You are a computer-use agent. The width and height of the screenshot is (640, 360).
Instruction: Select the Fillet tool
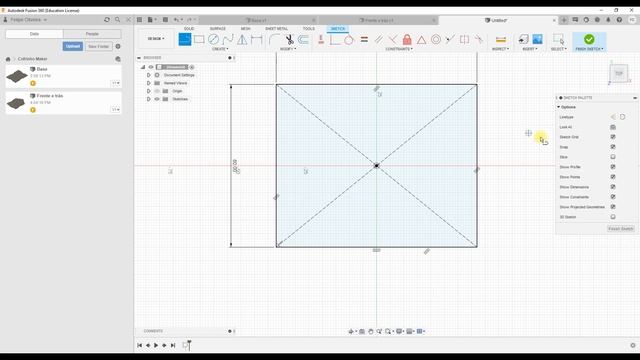tap(274, 40)
